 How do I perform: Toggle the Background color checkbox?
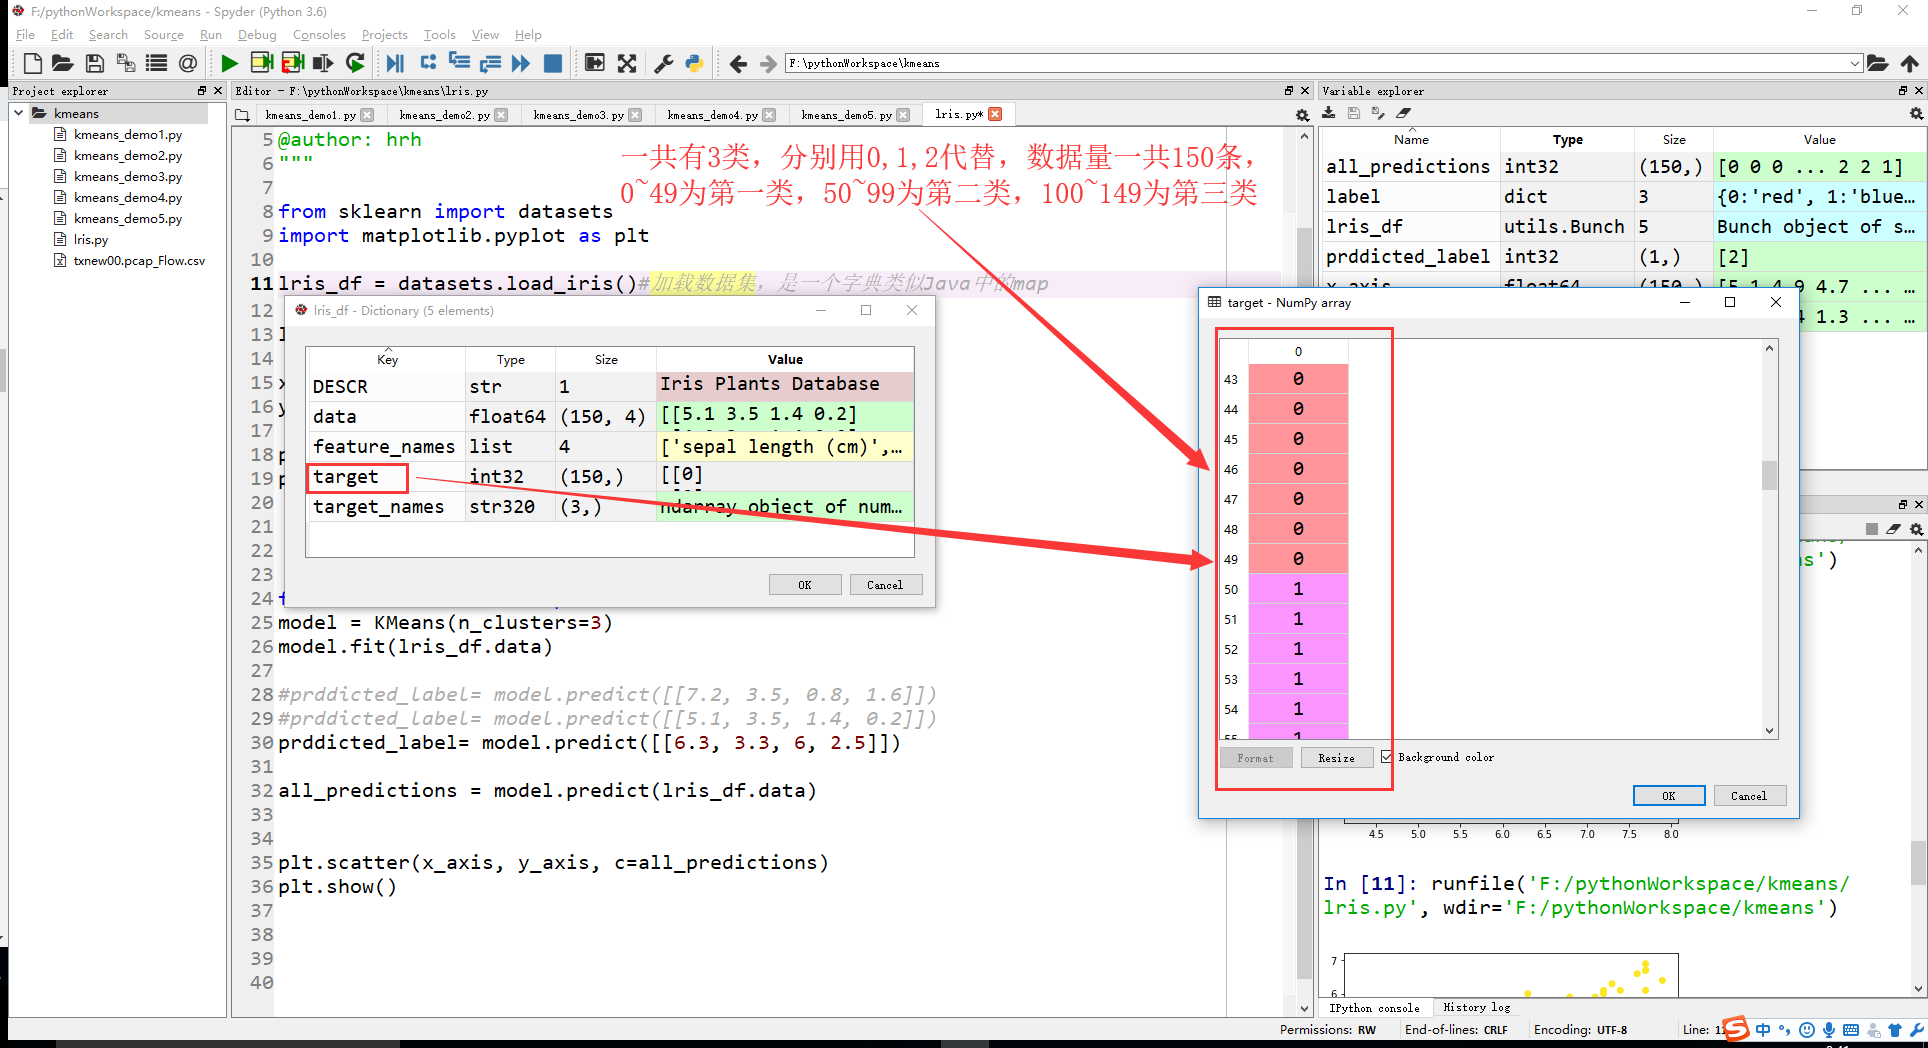(x=1386, y=757)
